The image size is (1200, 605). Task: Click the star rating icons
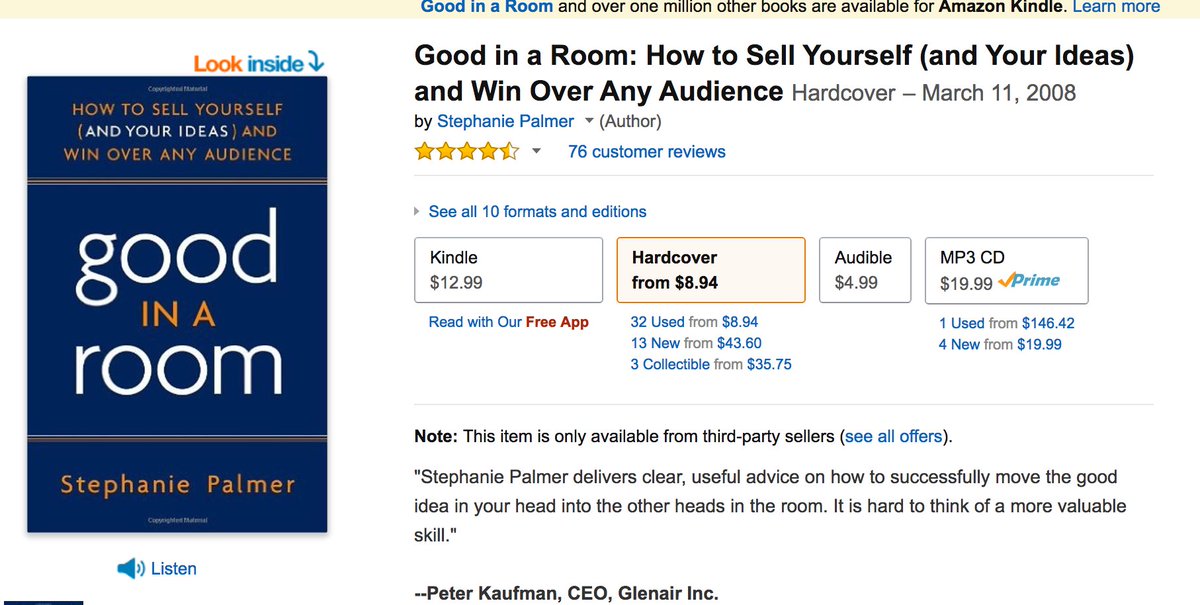[x=467, y=152]
